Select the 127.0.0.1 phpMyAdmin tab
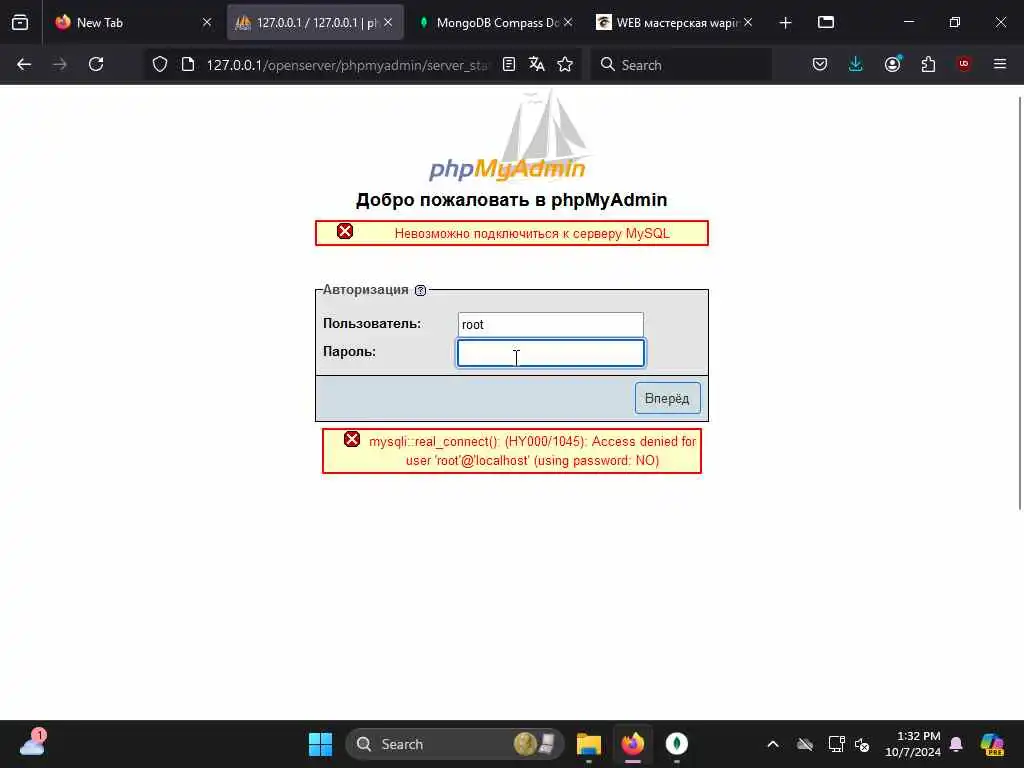Screen dimensions: 1024x768 [315, 22]
